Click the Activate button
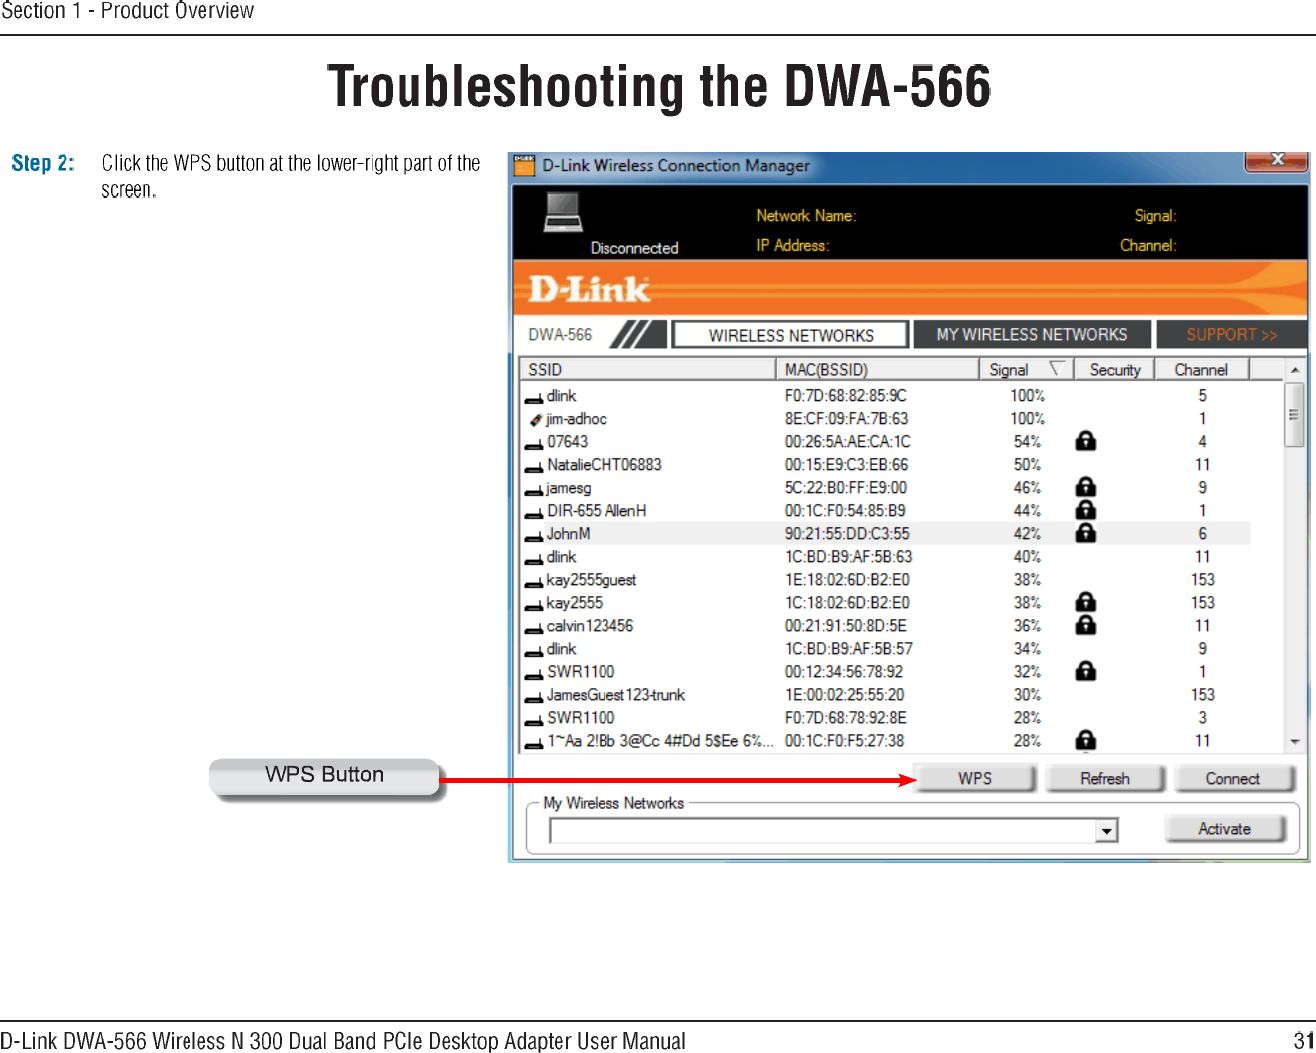The image size is (1316, 1053). click(x=1224, y=828)
